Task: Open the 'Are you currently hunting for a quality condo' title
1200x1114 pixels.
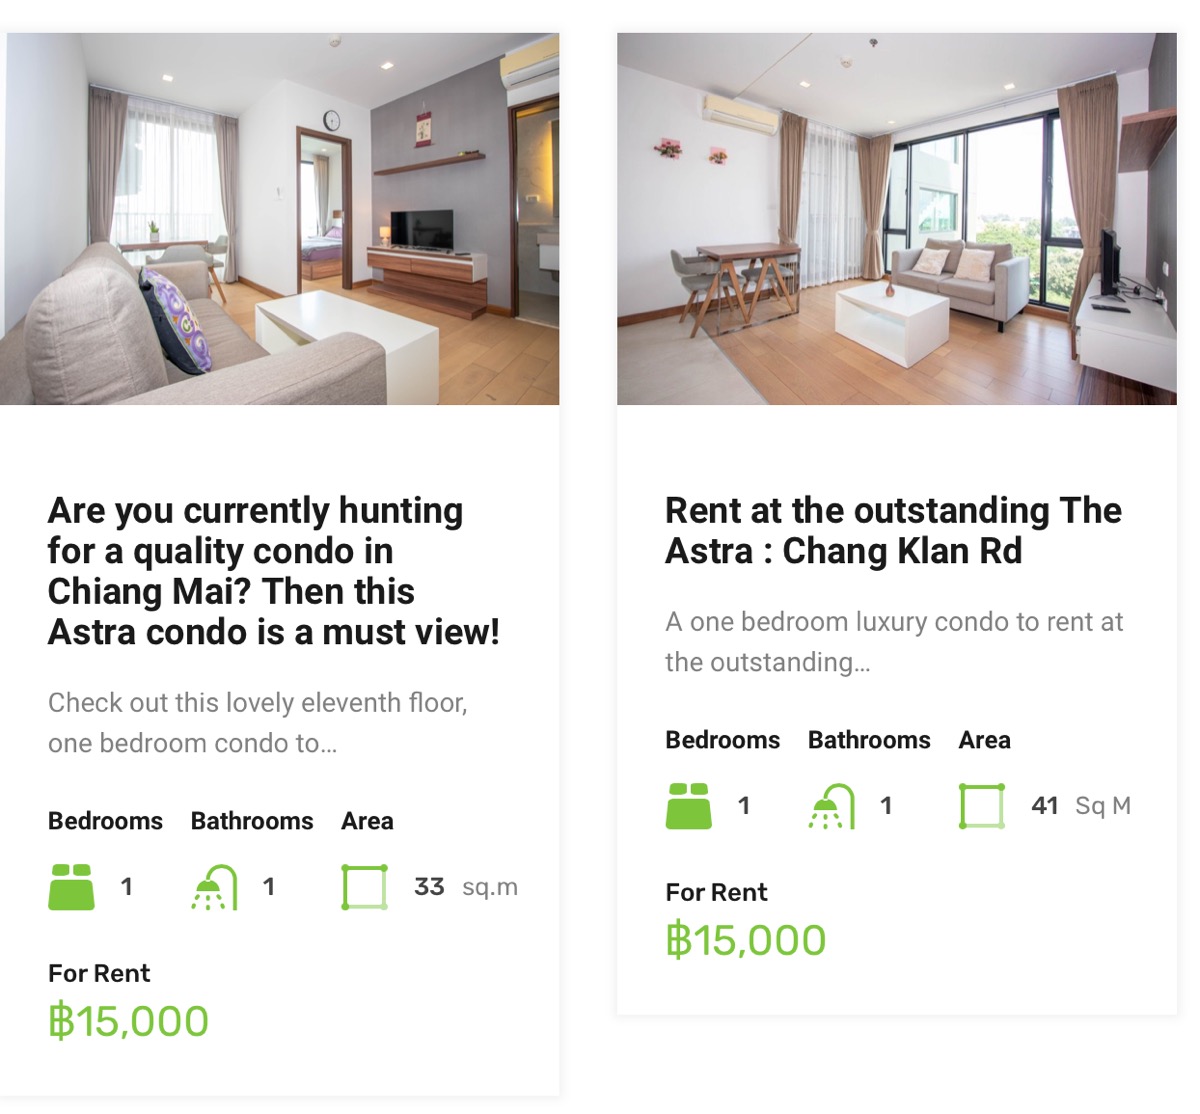Action: 274,571
